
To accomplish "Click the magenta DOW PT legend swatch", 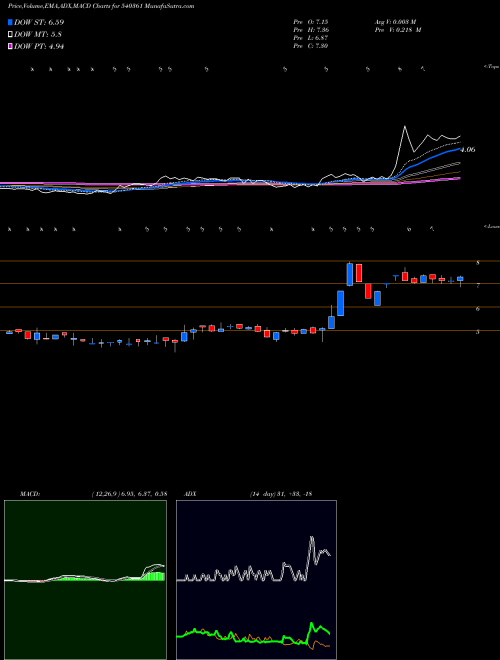I will tap(10, 46).
